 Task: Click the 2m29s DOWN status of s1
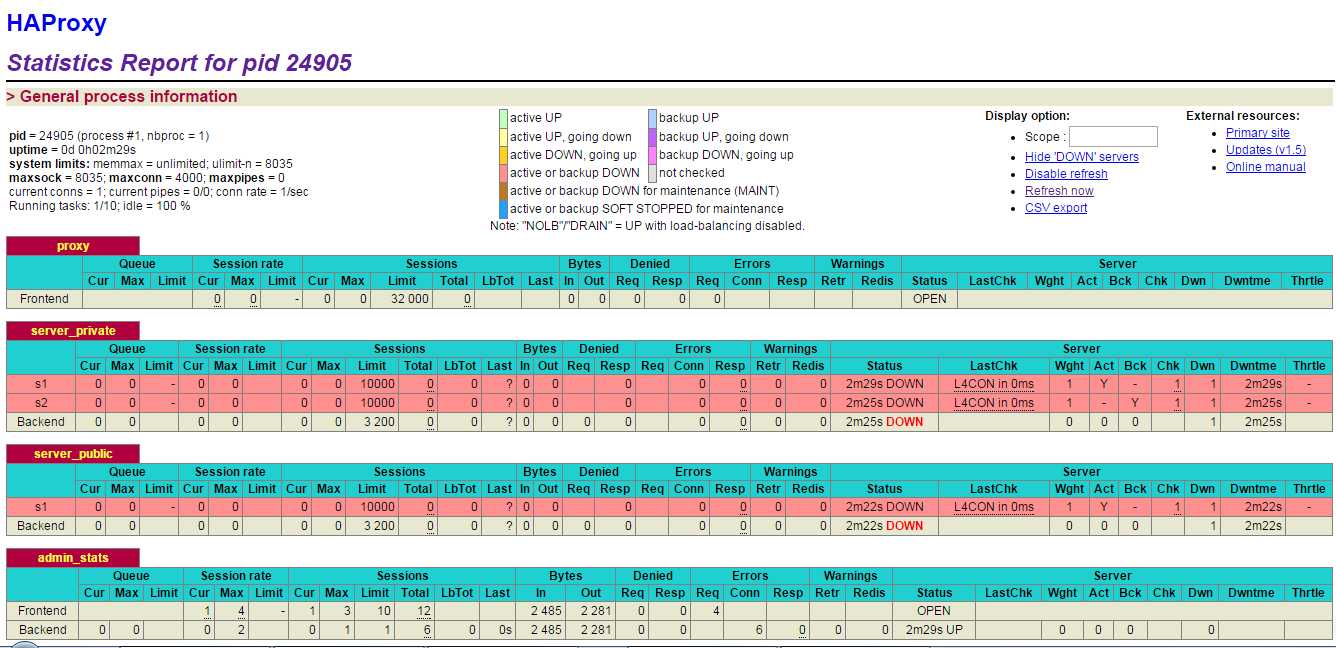[x=885, y=384]
